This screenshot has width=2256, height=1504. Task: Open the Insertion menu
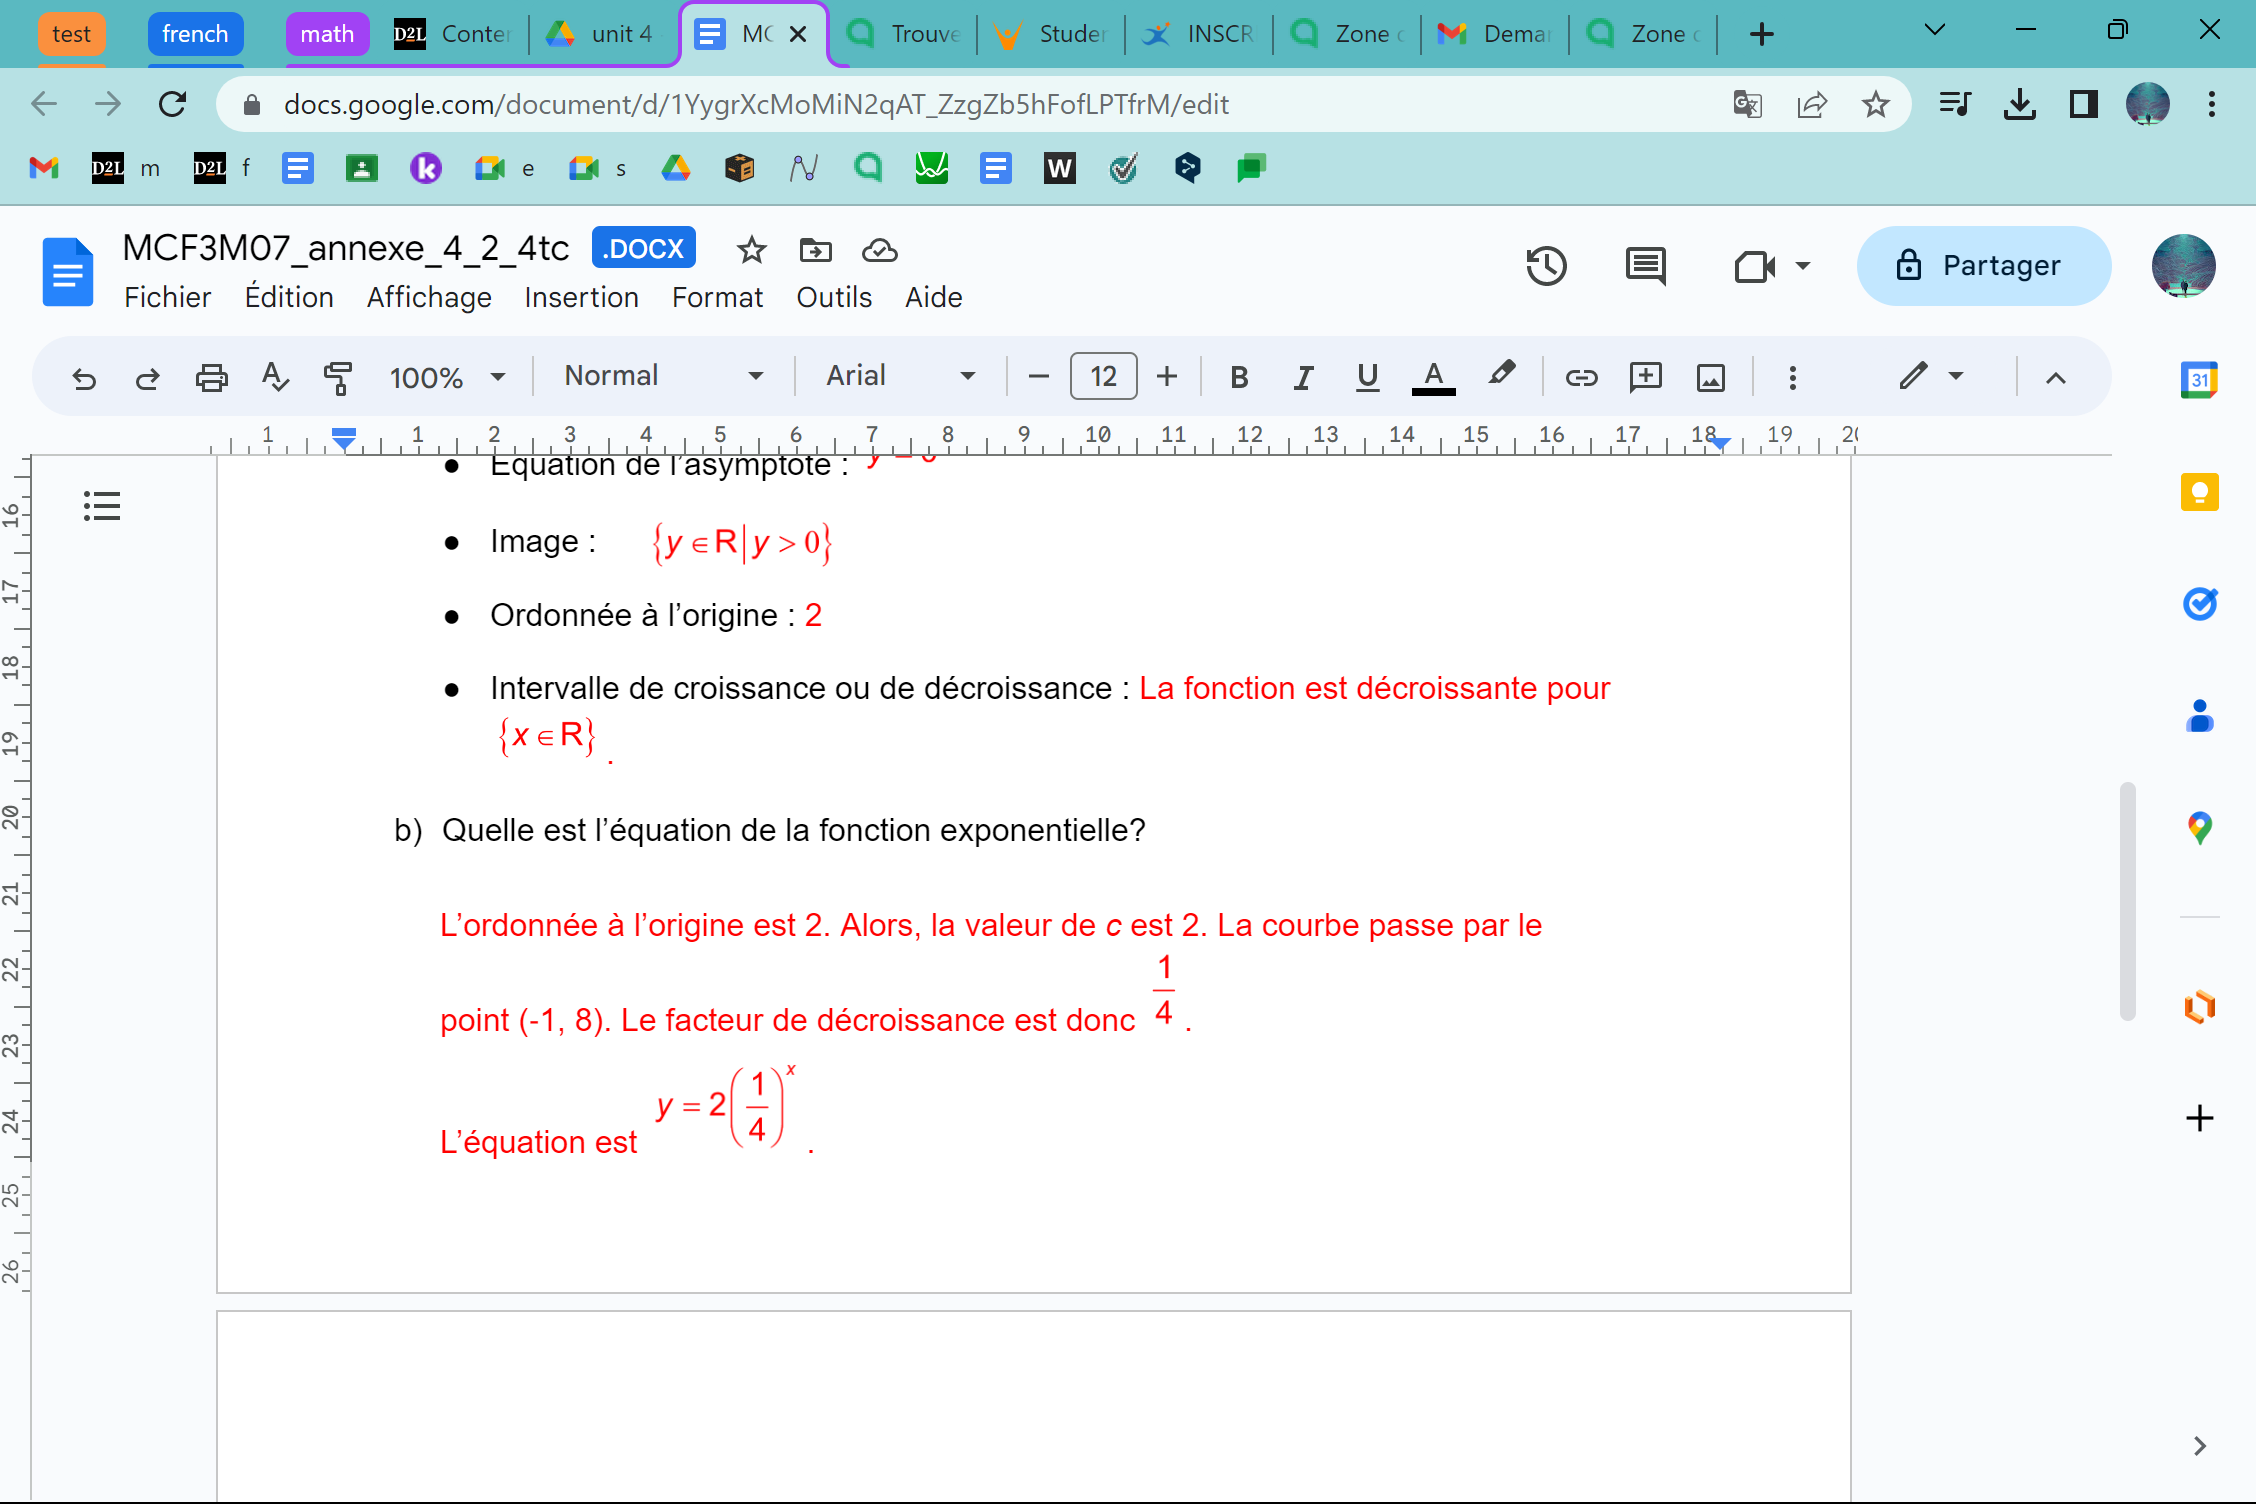click(x=581, y=298)
